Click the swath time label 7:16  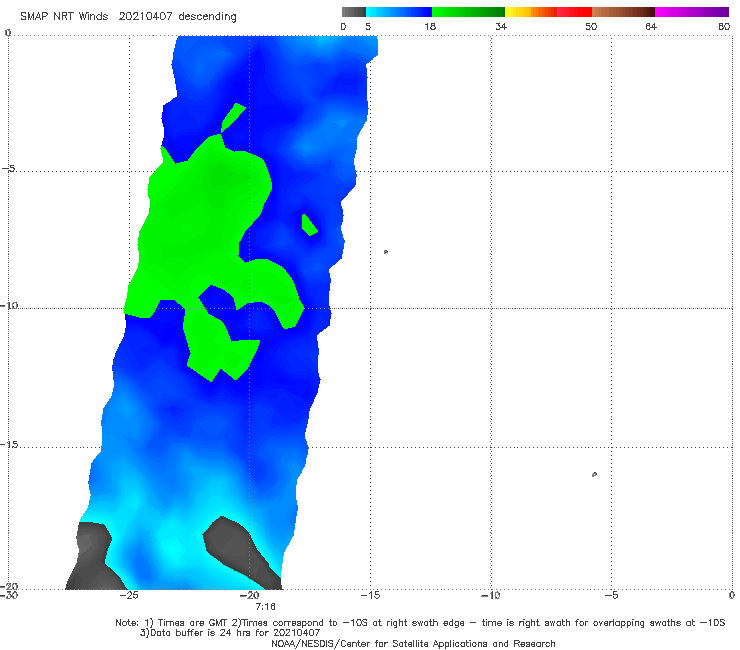265,607
